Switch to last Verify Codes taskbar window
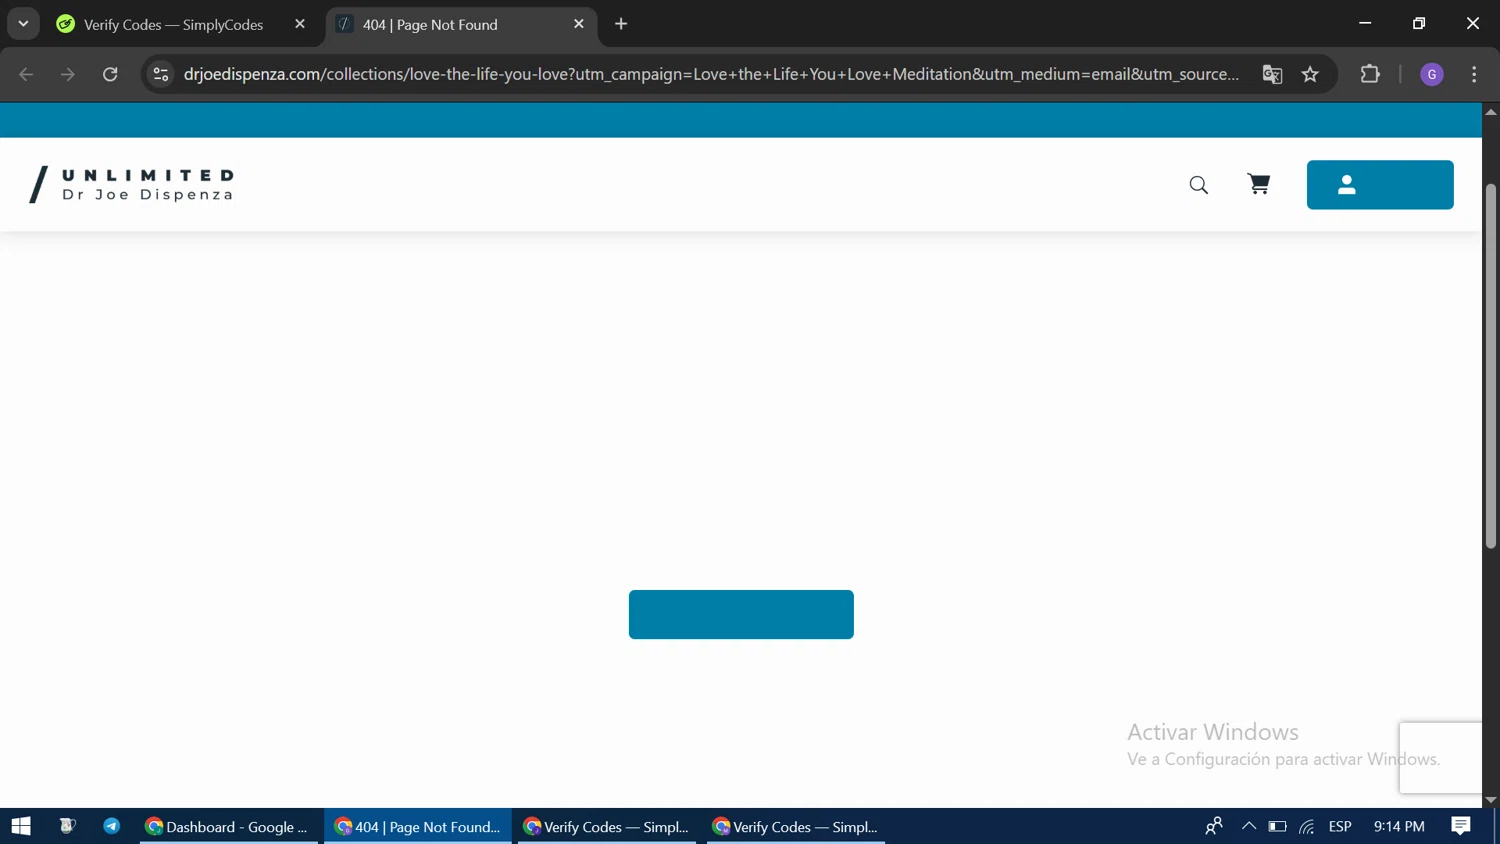 [796, 826]
